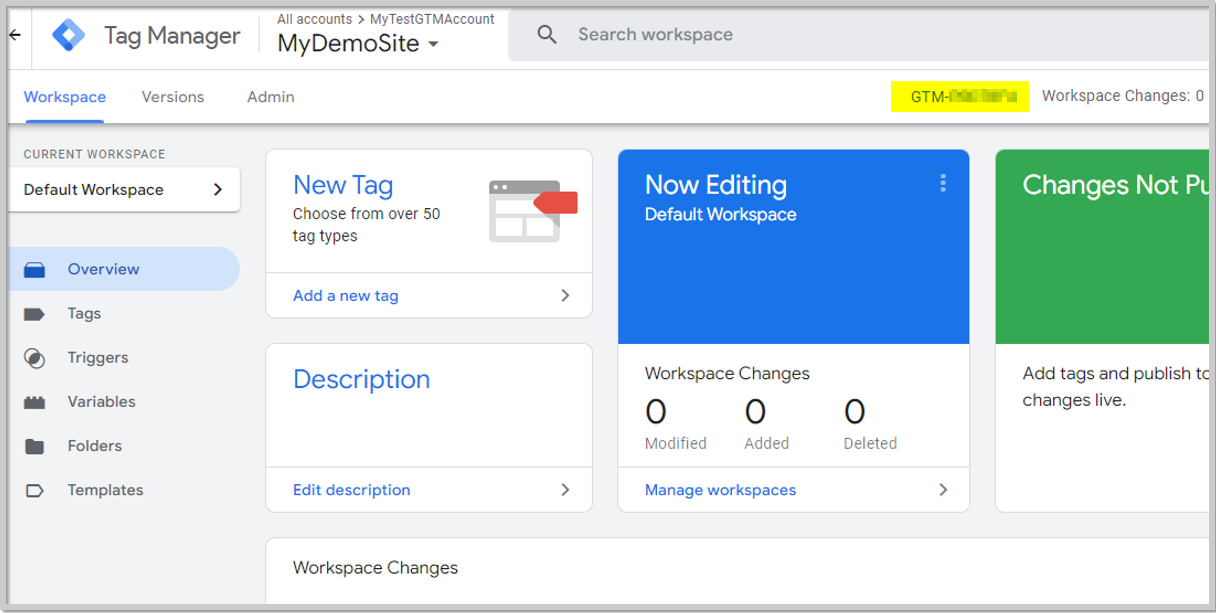This screenshot has height=613, width=1216.
Task: Click chevron next to Add a new tag
Action: [x=565, y=296]
